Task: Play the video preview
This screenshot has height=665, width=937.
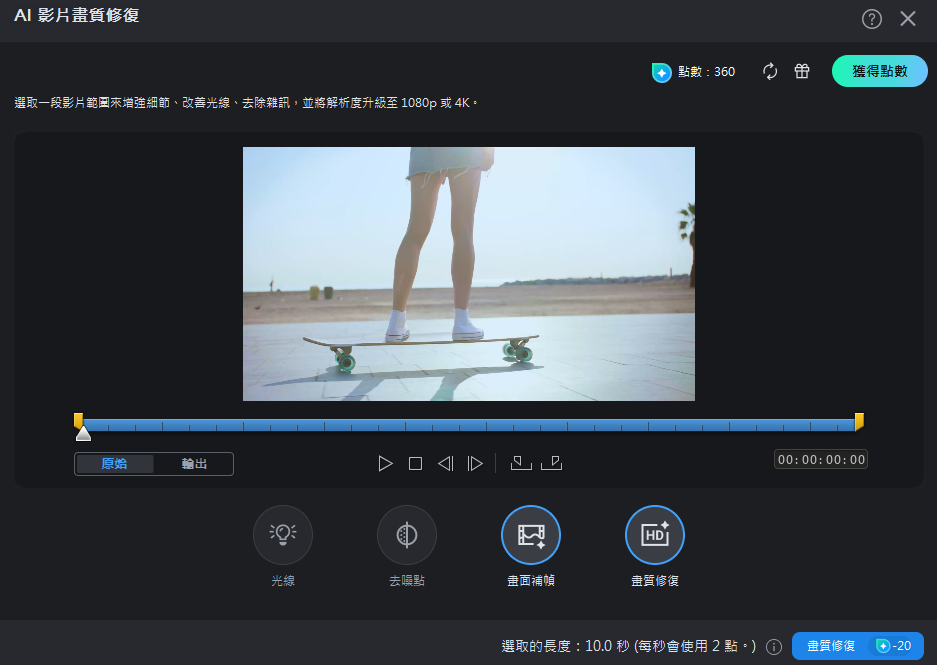Action: click(x=385, y=463)
